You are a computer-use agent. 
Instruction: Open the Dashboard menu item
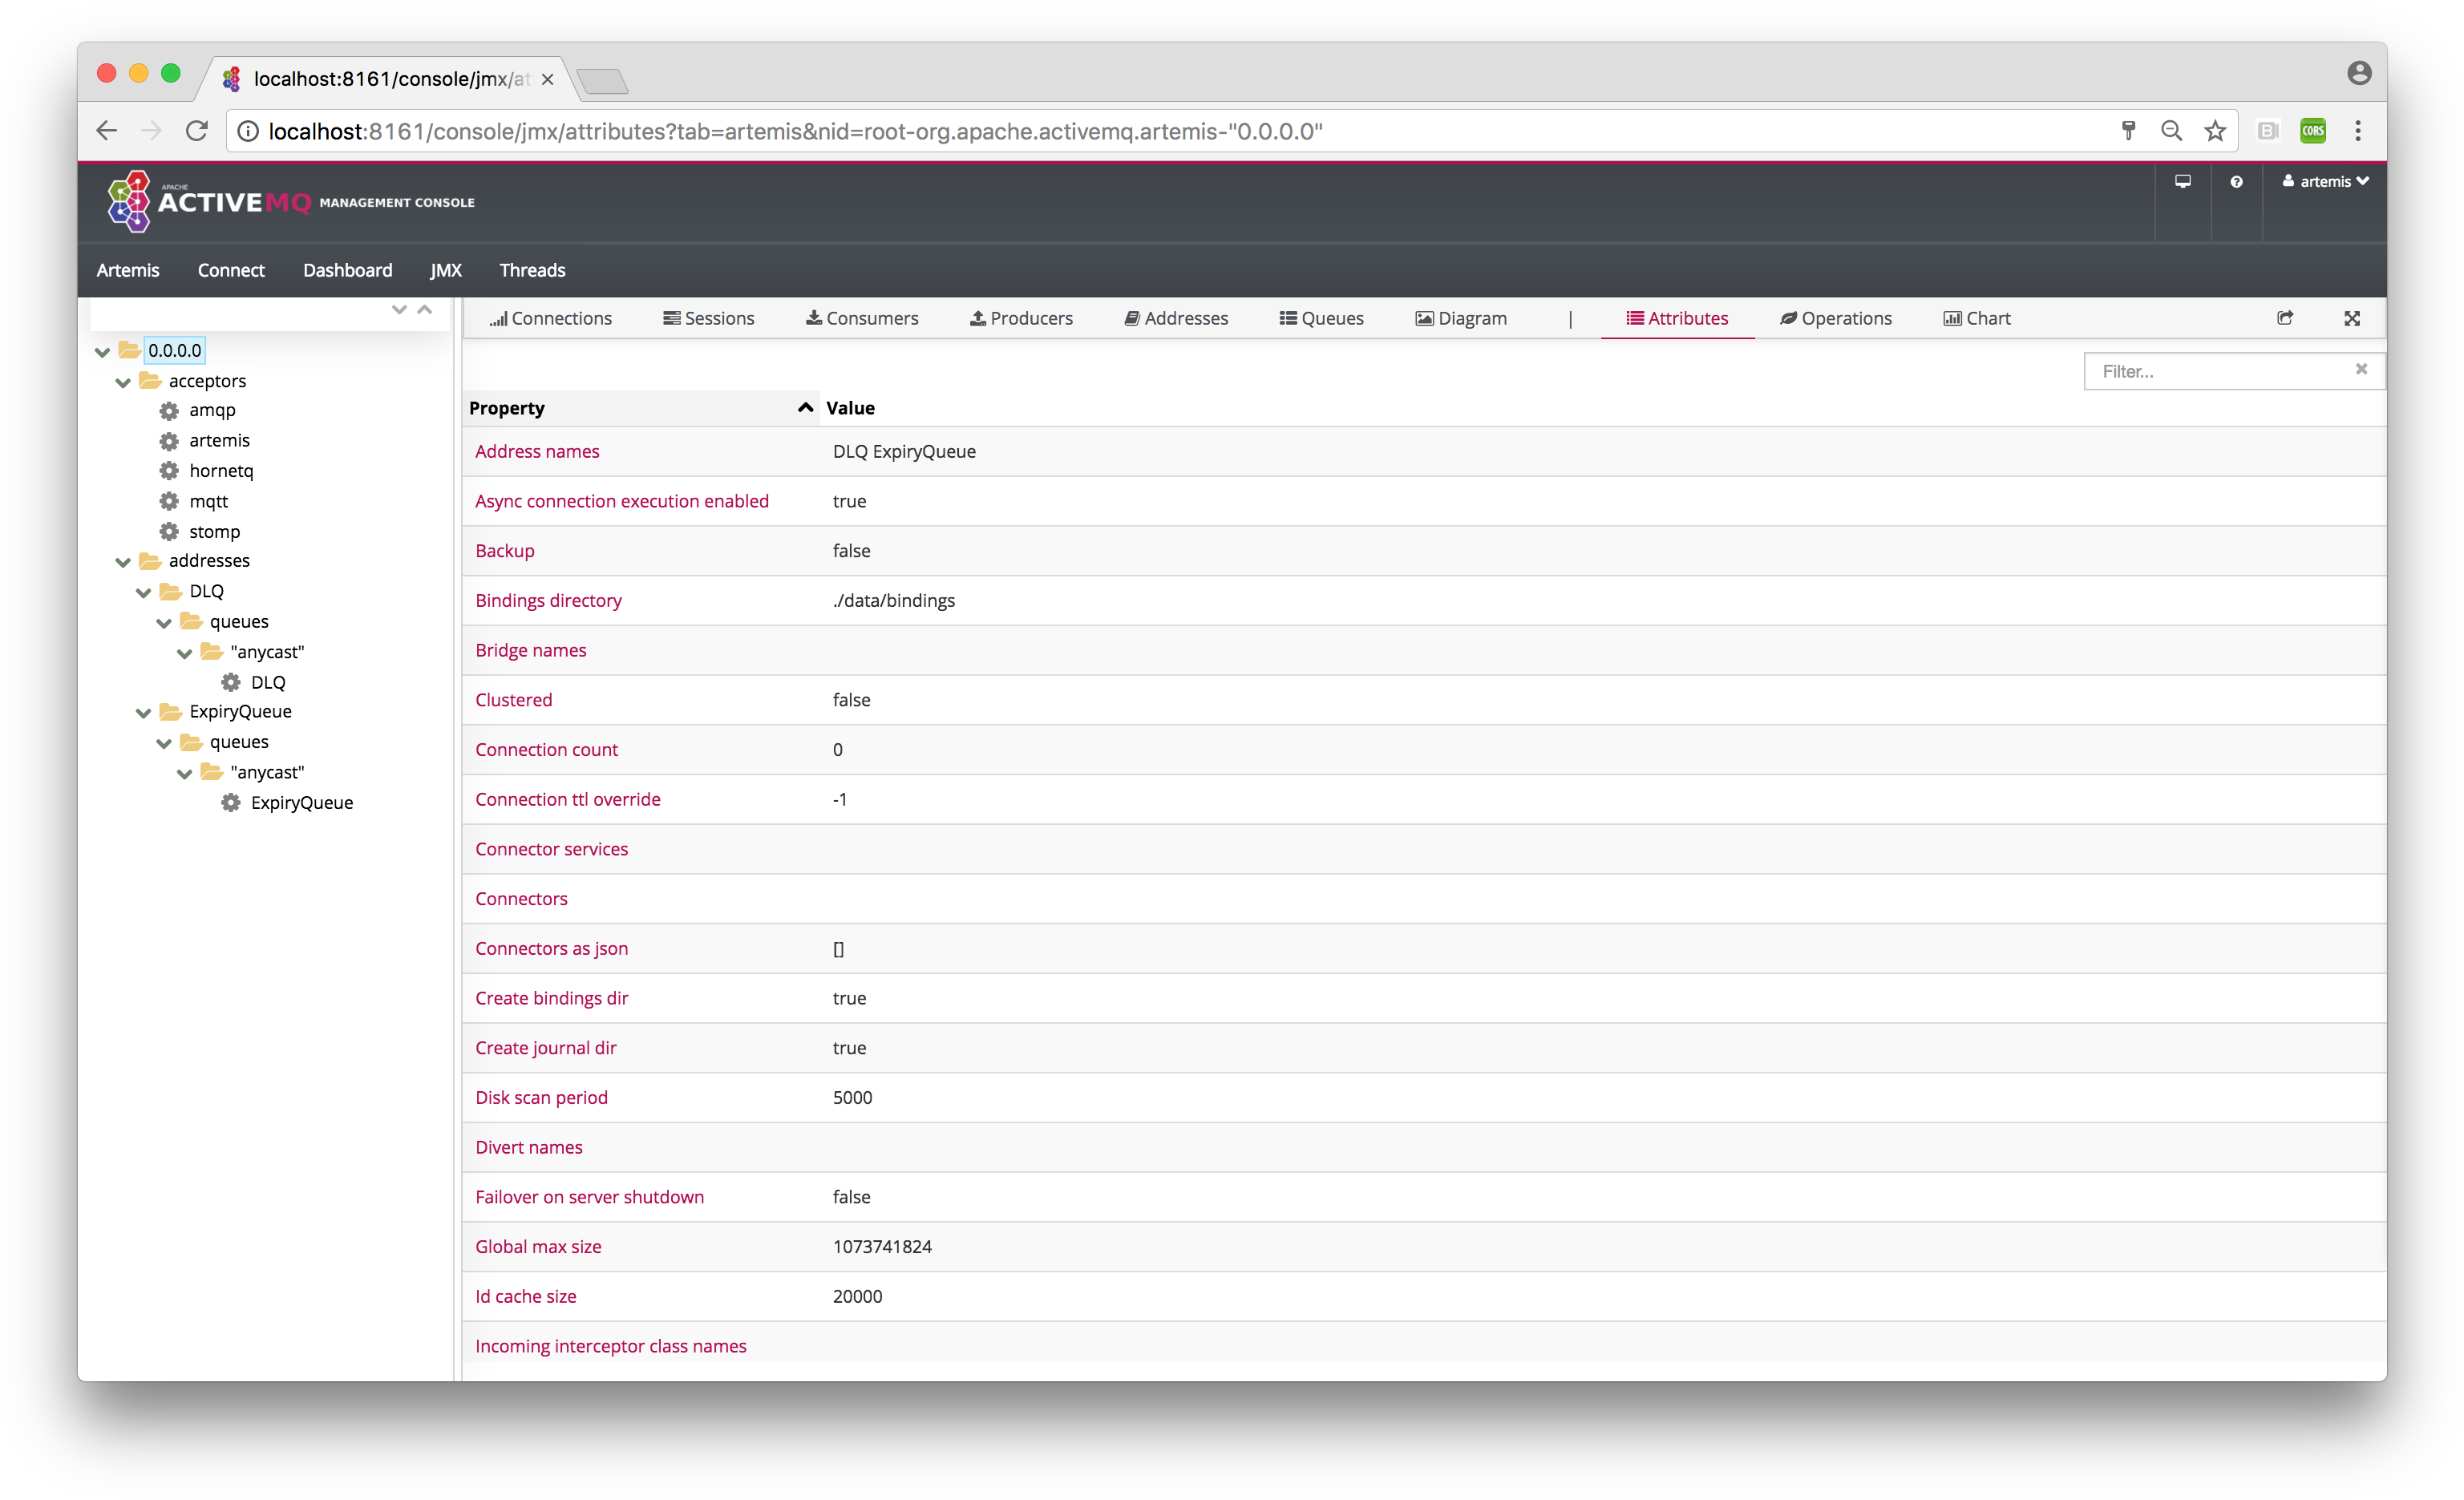347,270
